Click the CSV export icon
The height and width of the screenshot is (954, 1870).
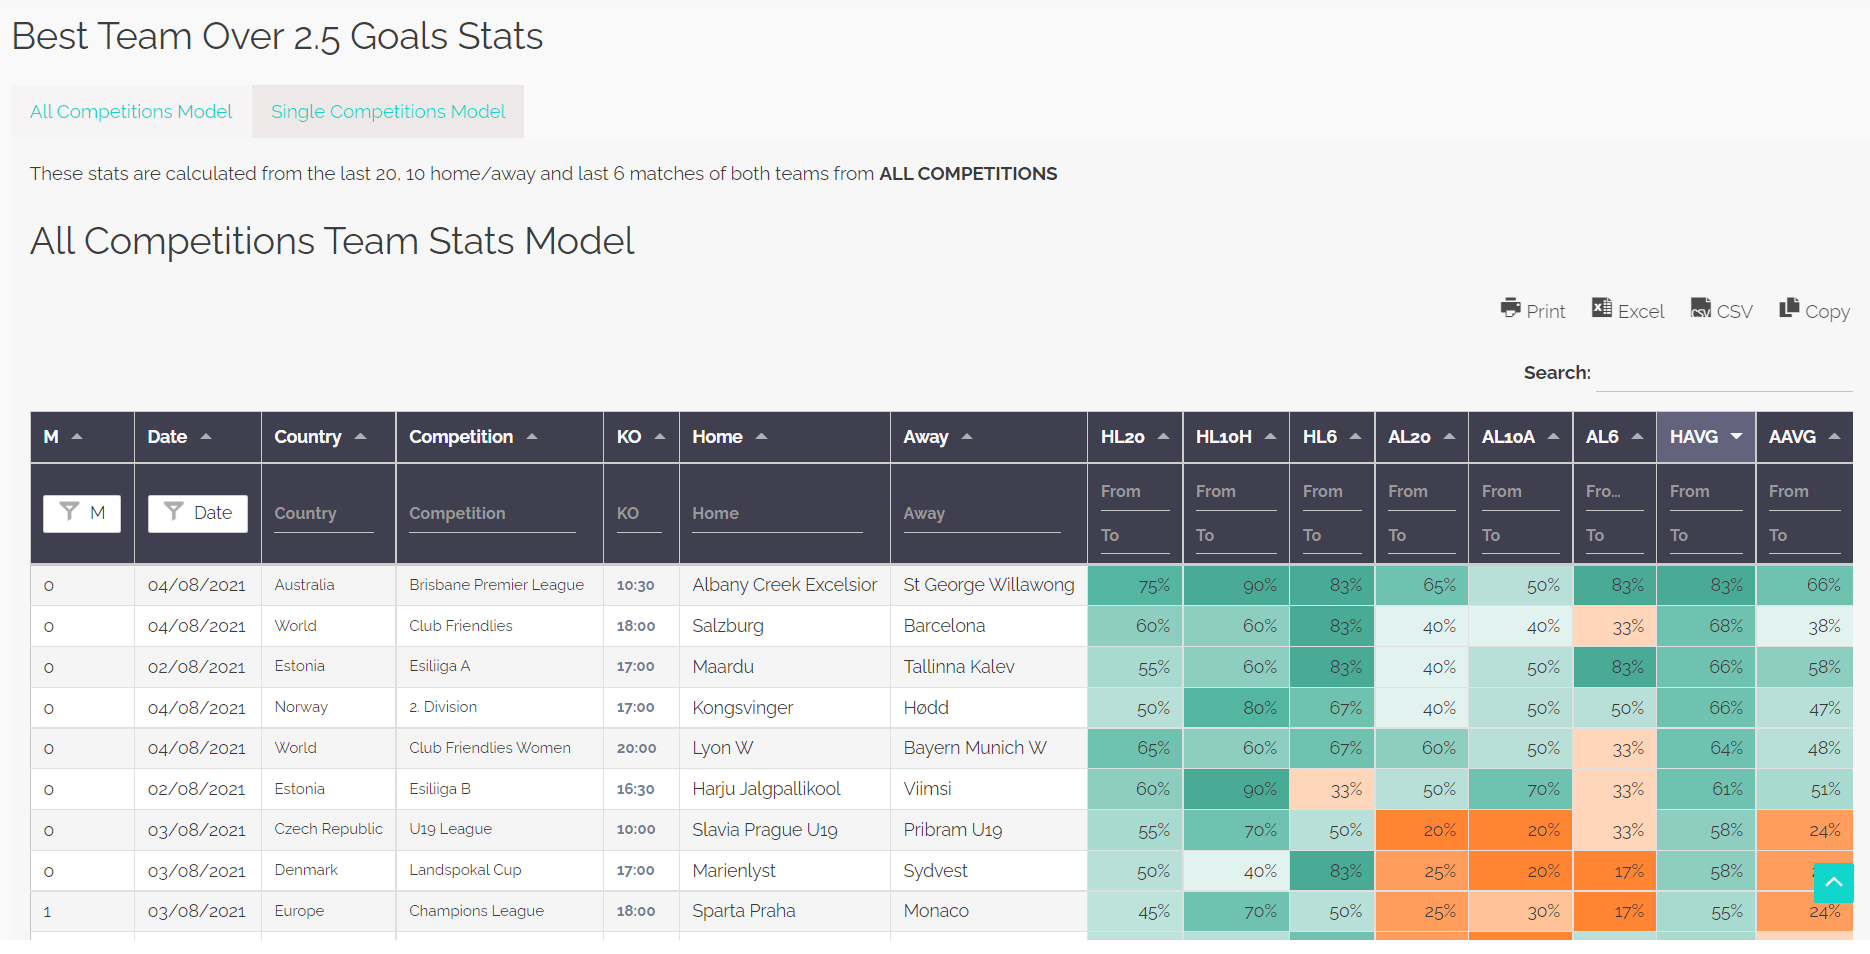(x=1720, y=310)
